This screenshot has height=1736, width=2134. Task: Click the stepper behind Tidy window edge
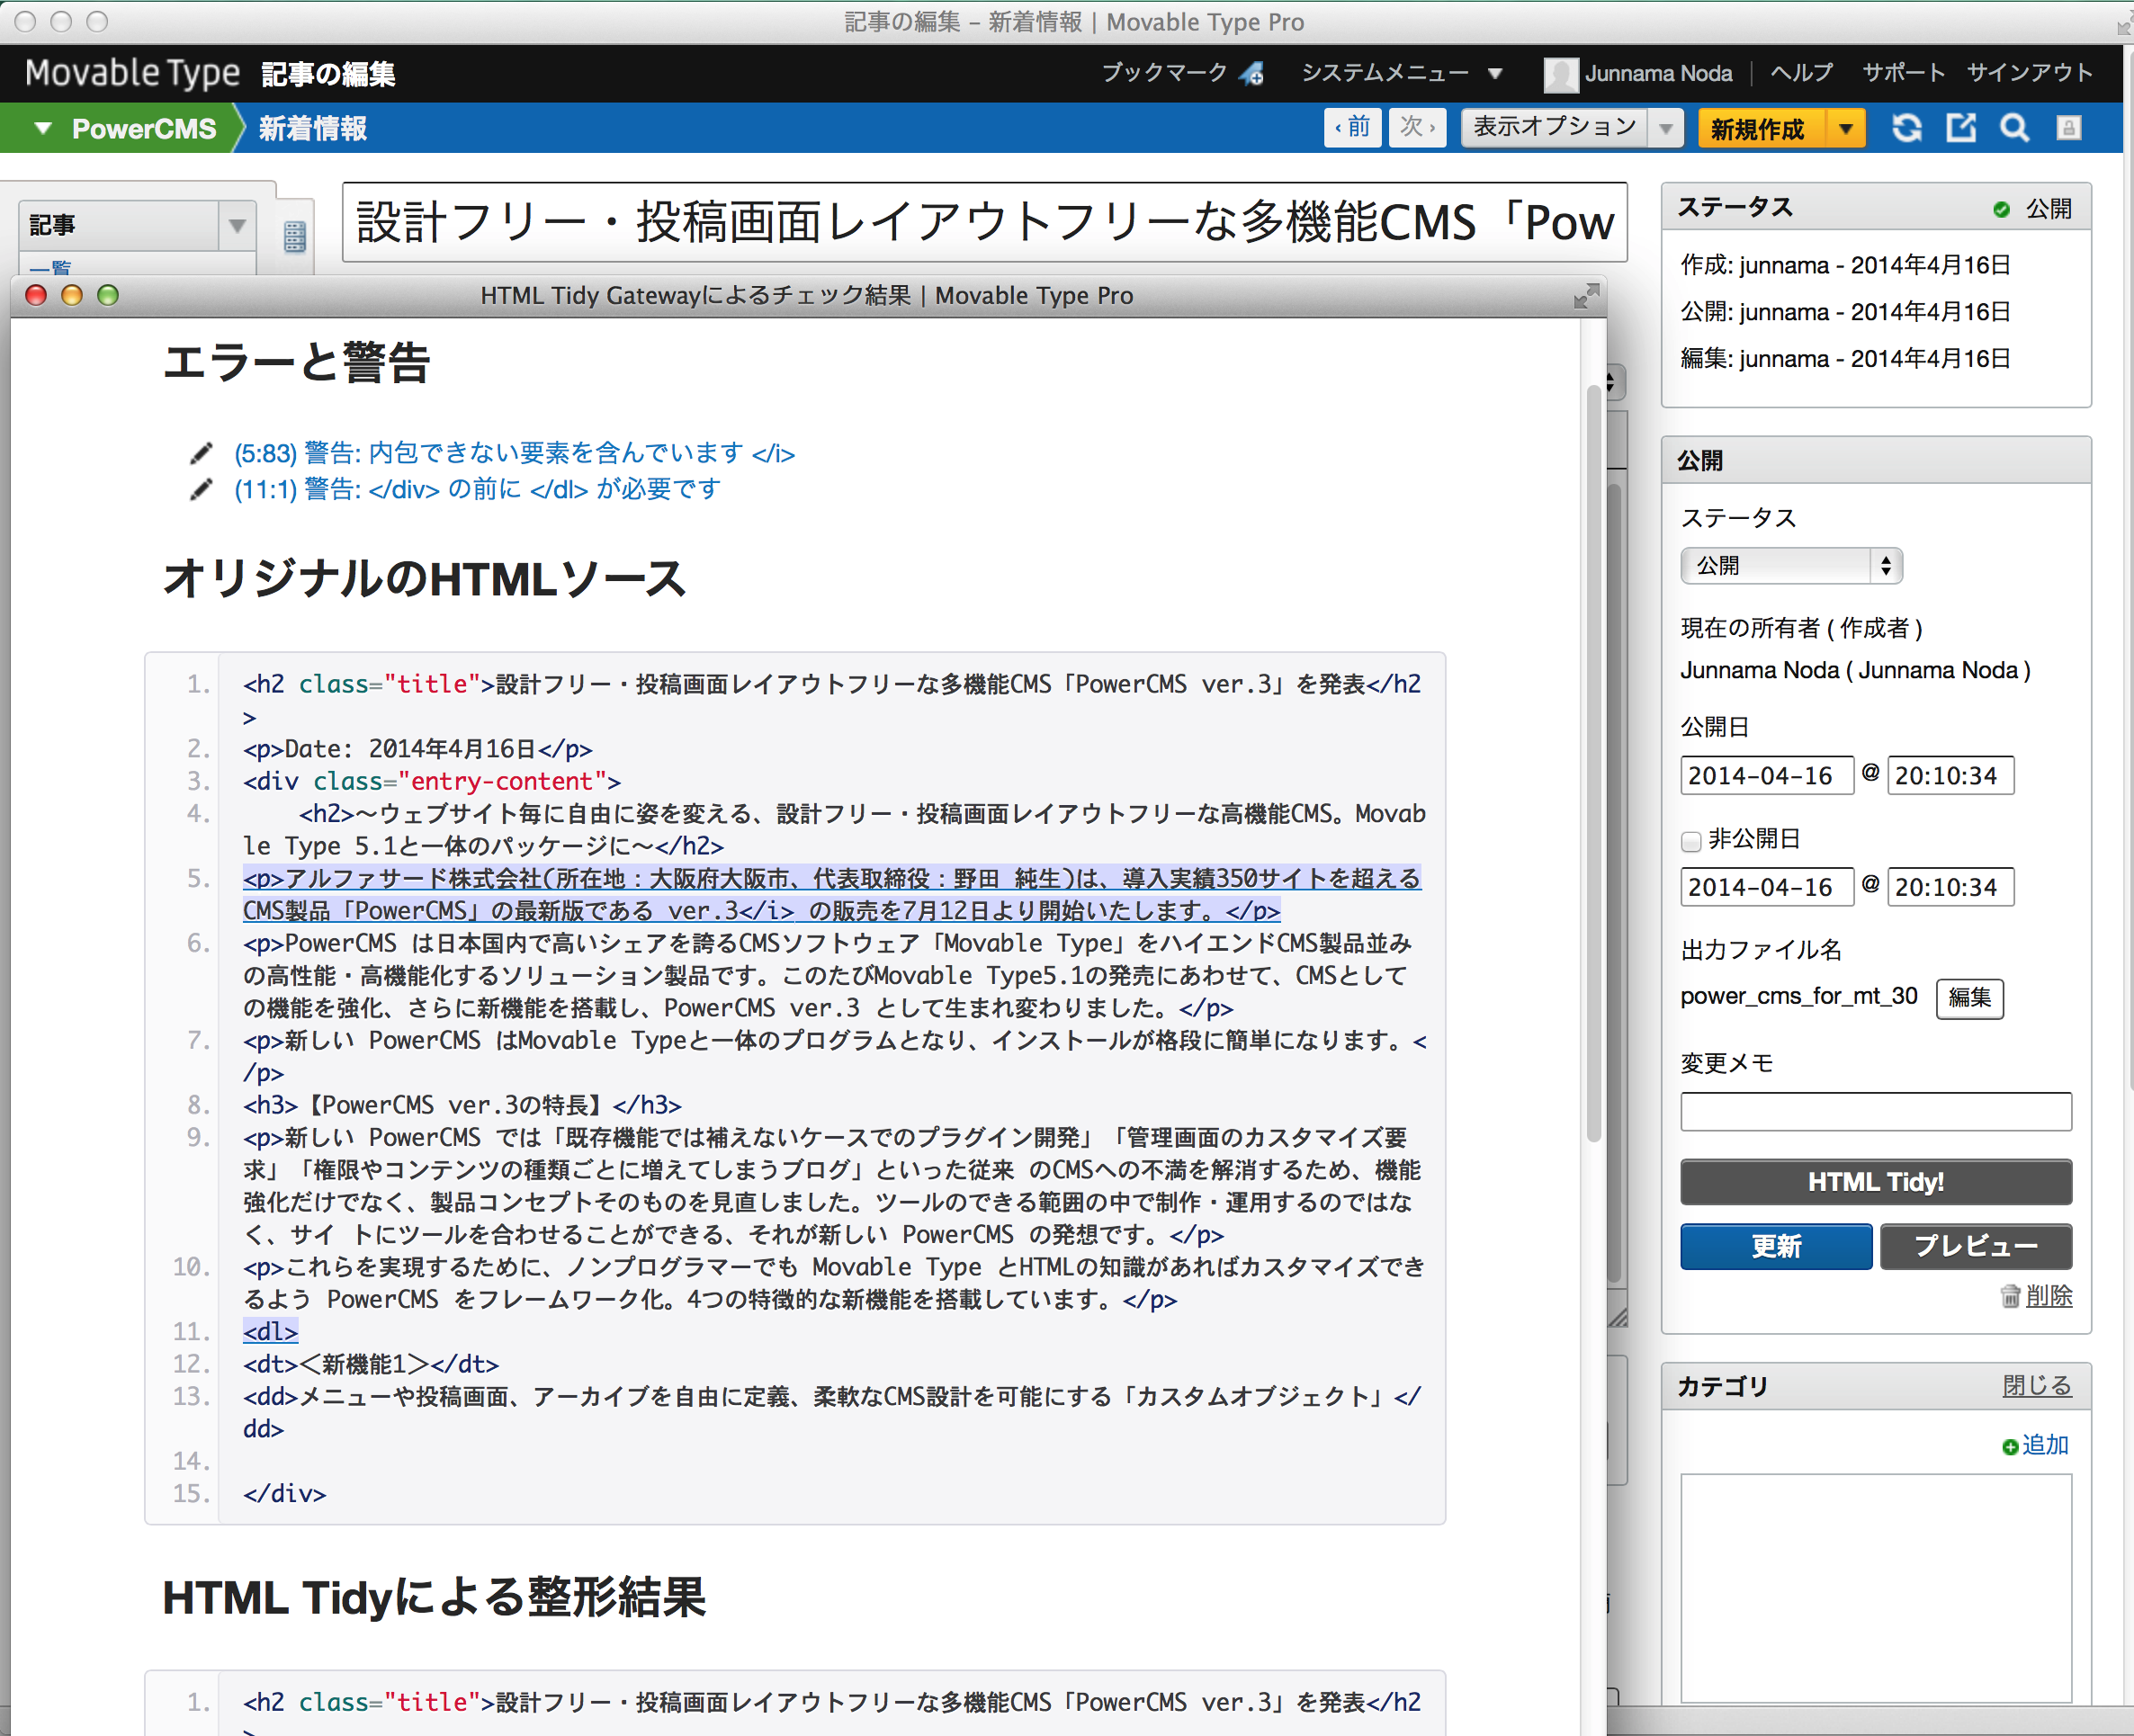[1615, 382]
